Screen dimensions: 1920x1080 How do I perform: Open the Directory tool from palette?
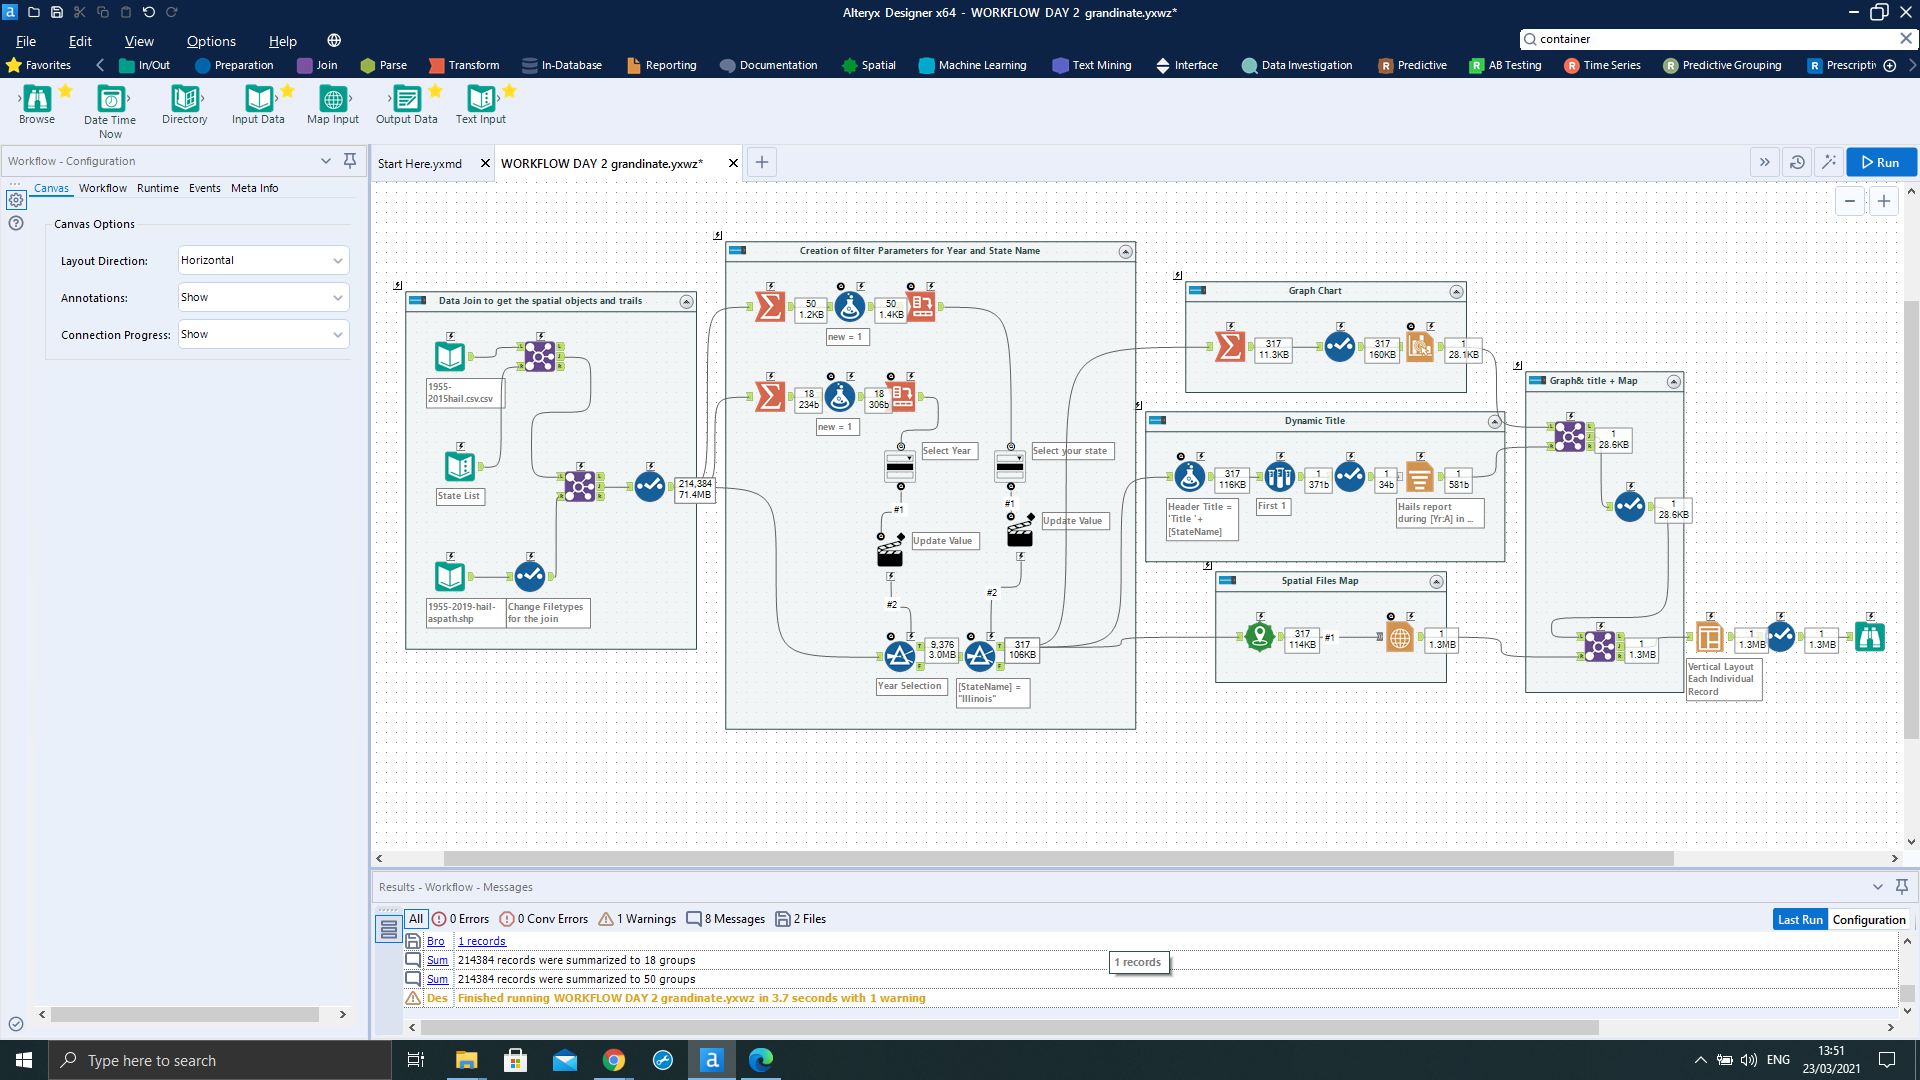(185, 99)
